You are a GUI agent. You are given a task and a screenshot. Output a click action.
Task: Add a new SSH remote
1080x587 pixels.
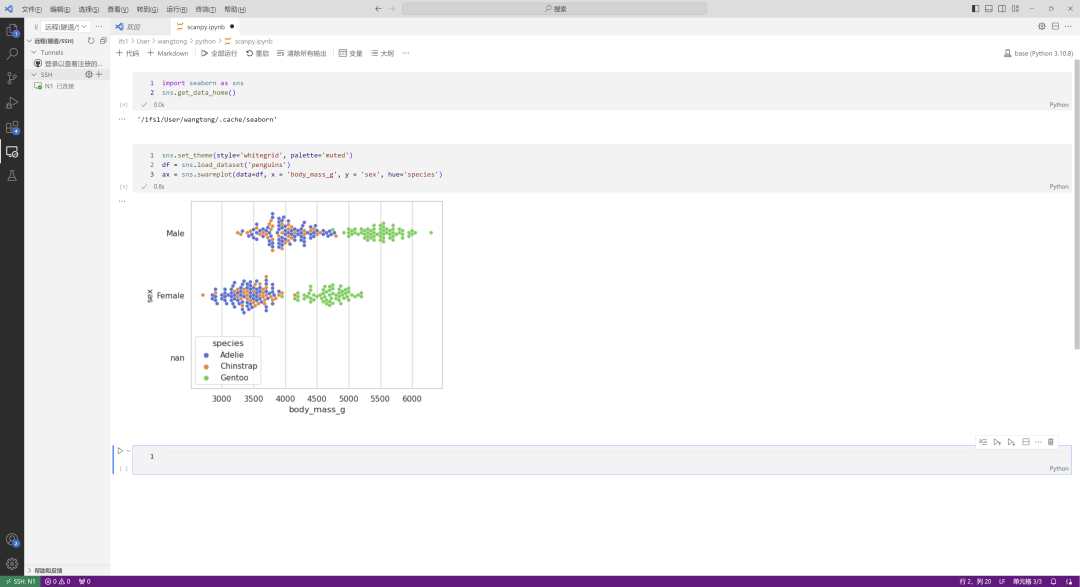(98, 74)
